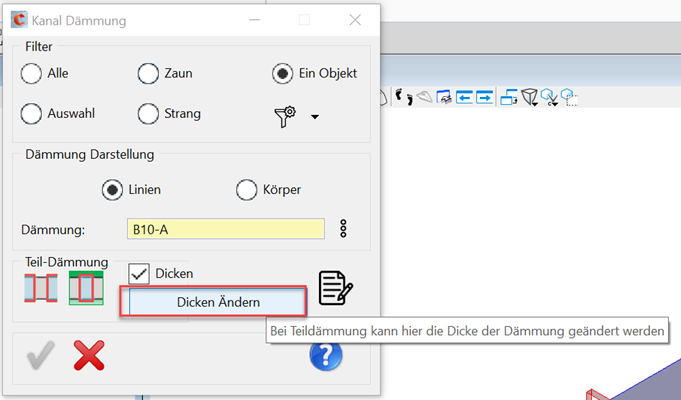Click the Dämmung input field B10-A
The width and height of the screenshot is (681, 400).
(226, 229)
